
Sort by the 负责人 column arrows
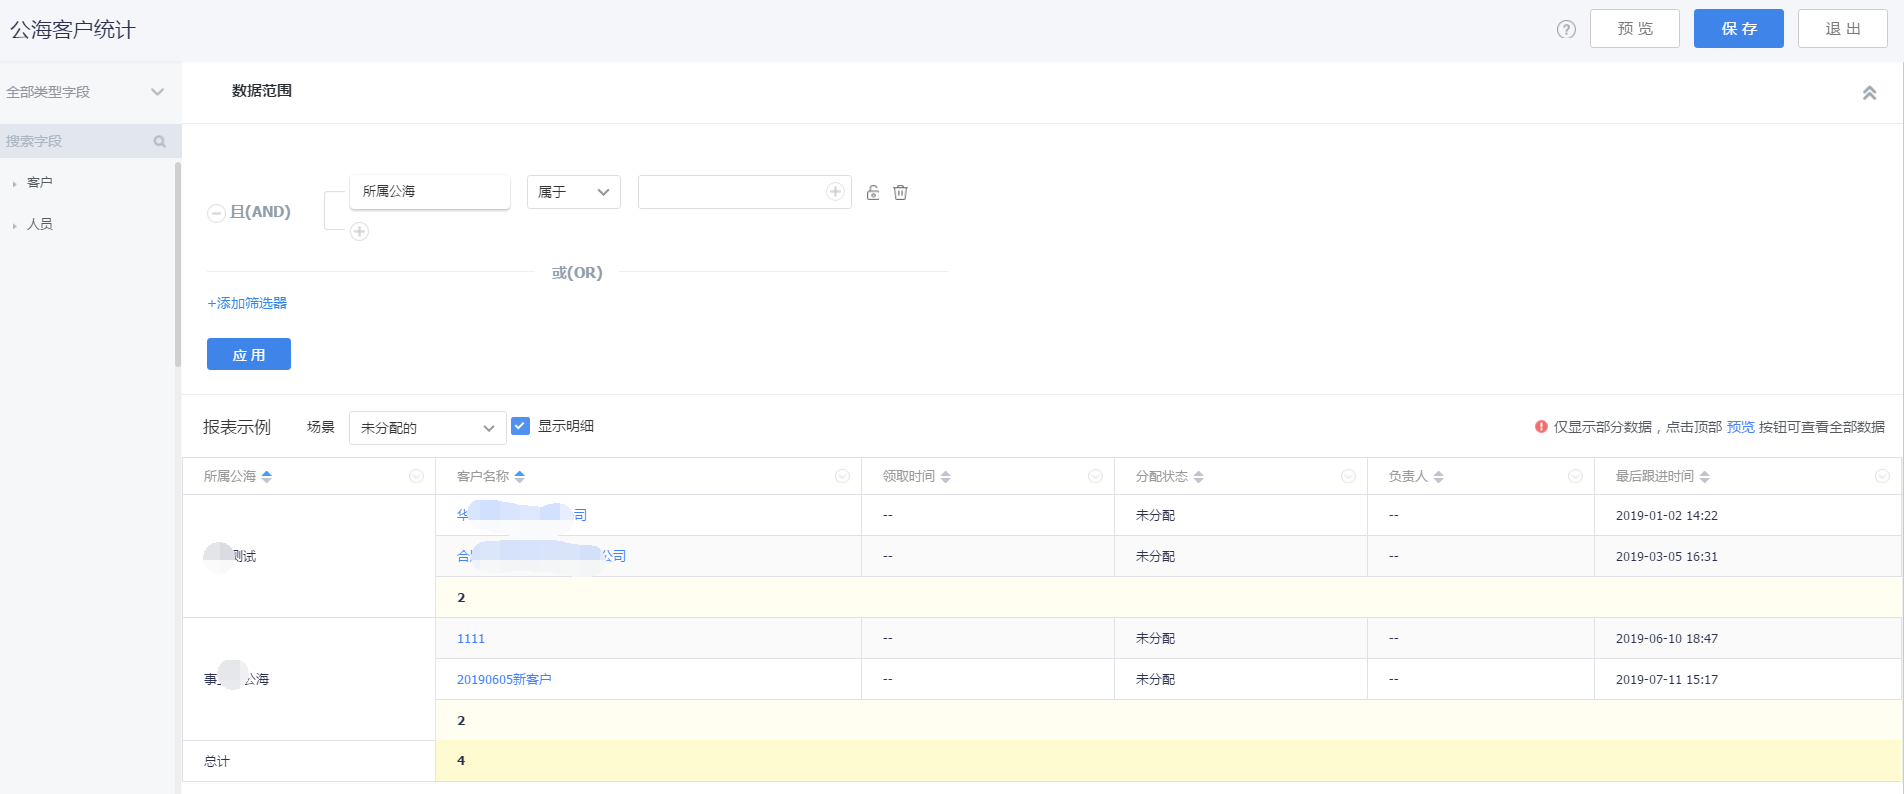1439,477
